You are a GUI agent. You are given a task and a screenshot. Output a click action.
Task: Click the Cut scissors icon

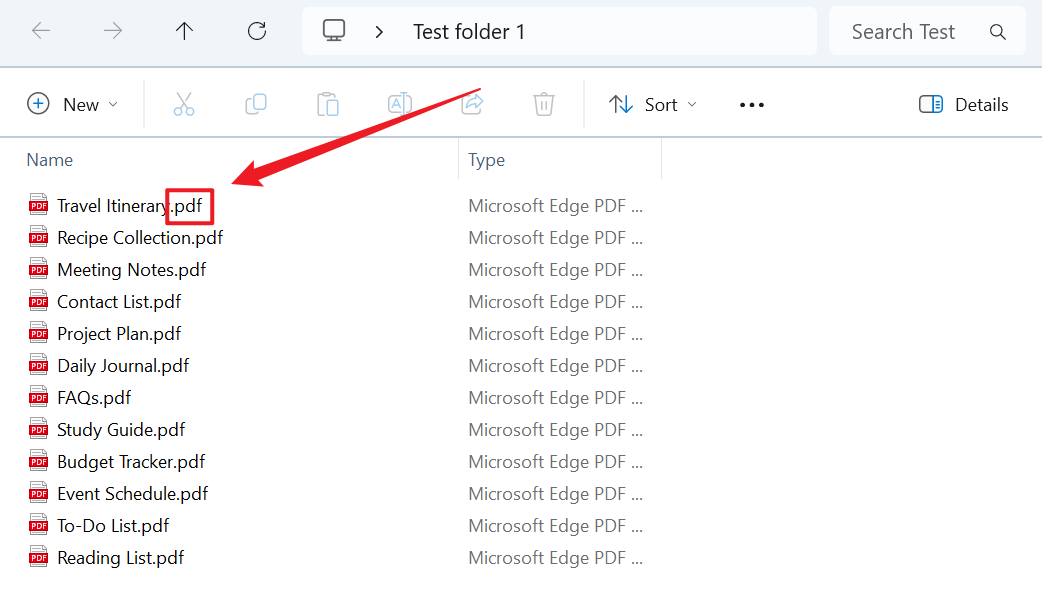tap(184, 104)
